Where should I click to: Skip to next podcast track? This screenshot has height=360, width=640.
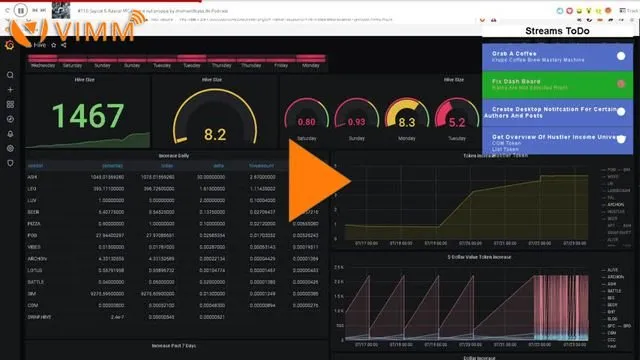[43, 10]
